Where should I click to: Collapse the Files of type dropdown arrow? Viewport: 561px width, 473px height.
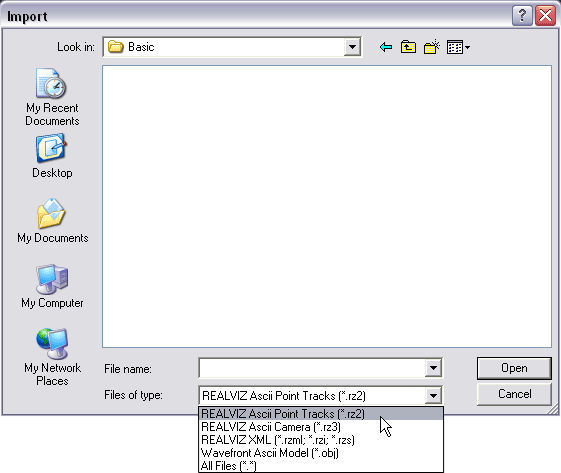(x=433, y=395)
